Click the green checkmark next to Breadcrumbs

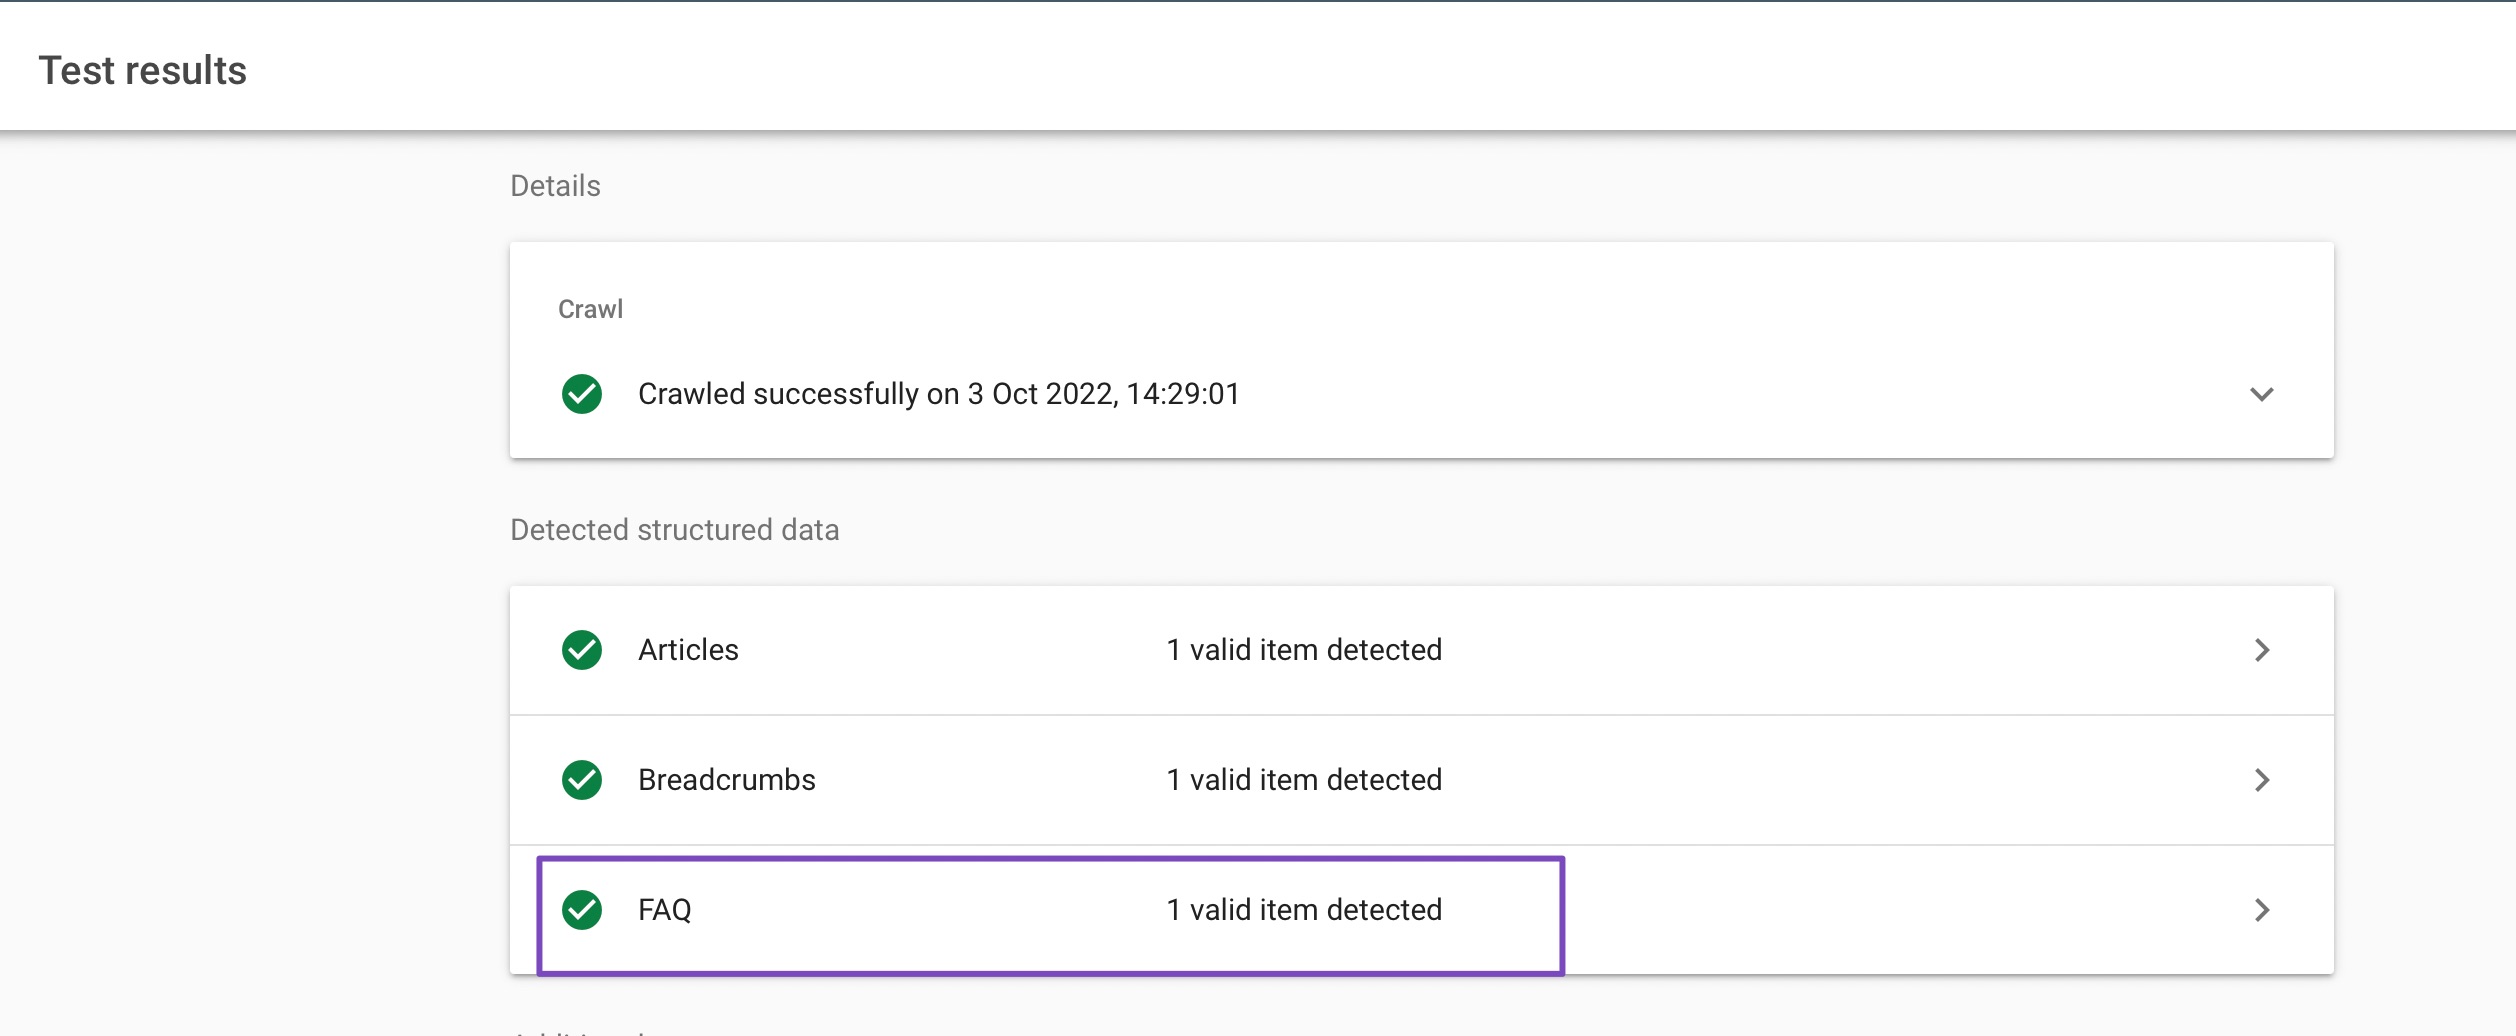(581, 780)
